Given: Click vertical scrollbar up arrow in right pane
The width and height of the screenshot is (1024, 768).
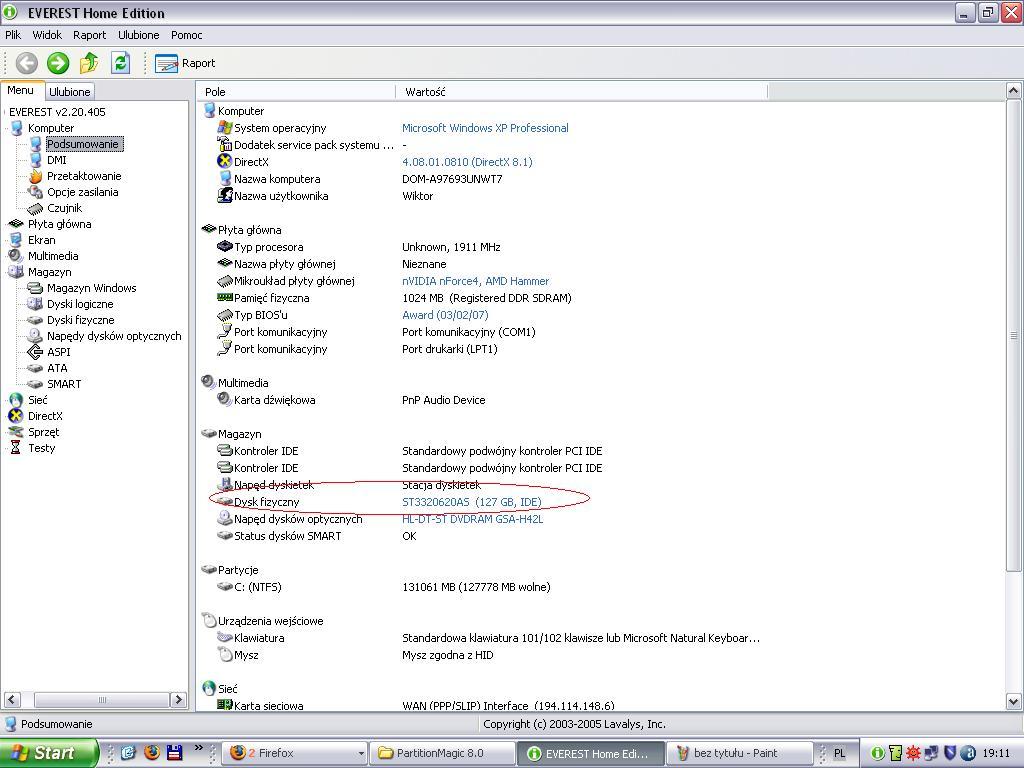Looking at the screenshot, I should pos(1013,91).
